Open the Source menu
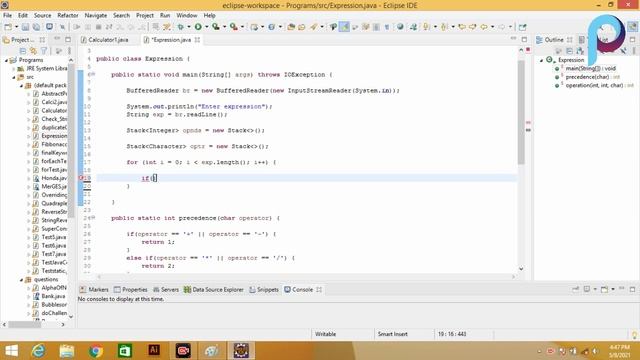 click(42, 16)
